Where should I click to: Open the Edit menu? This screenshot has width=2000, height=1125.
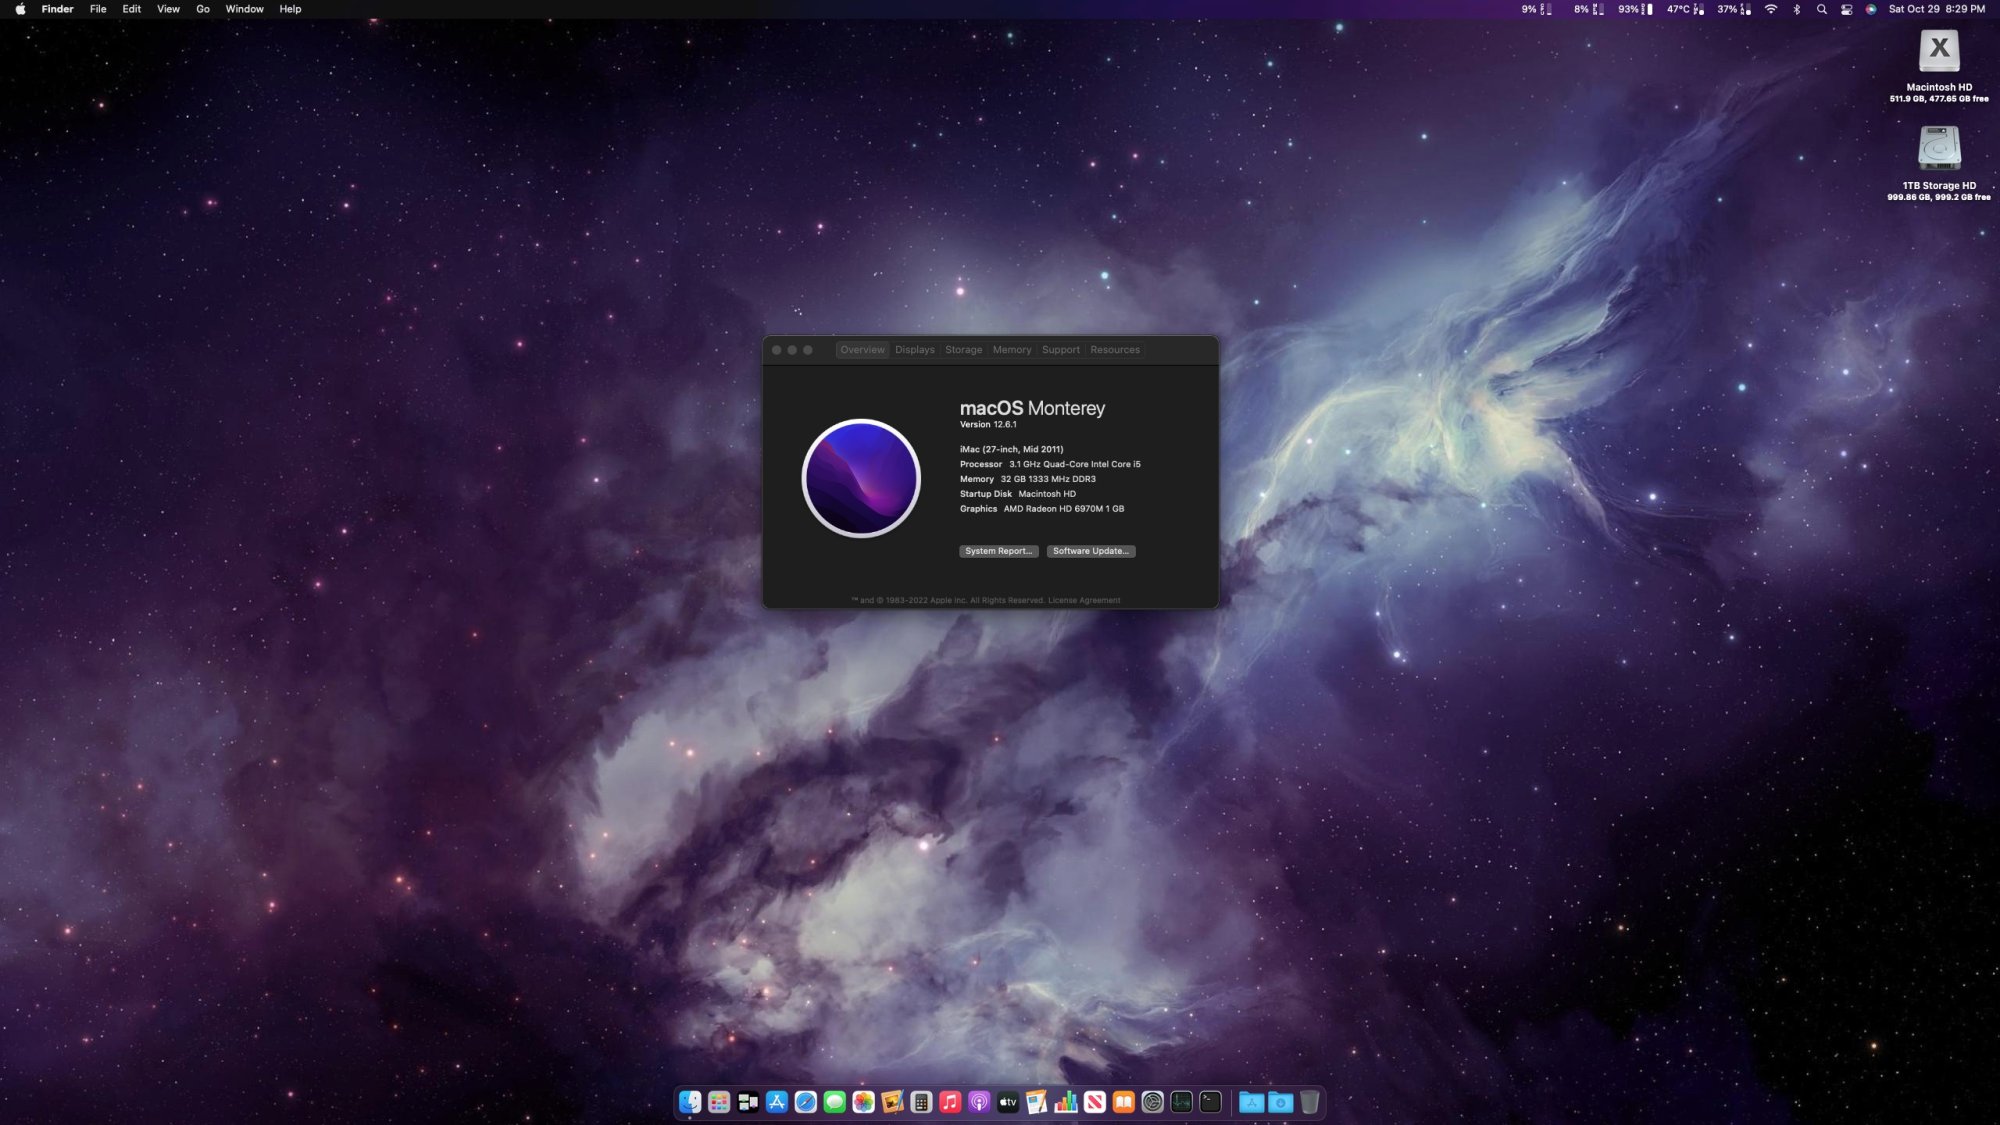tap(131, 9)
